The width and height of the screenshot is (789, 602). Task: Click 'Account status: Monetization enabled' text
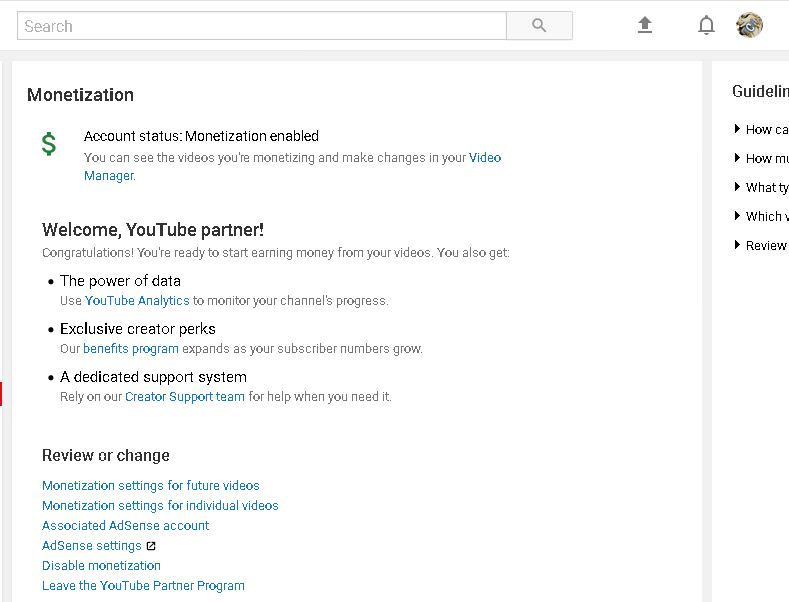pos(201,136)
